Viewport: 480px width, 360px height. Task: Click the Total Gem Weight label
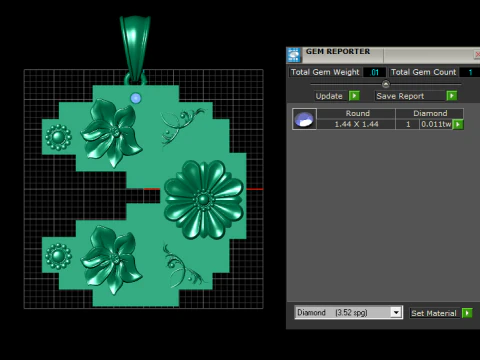(325, 72)
